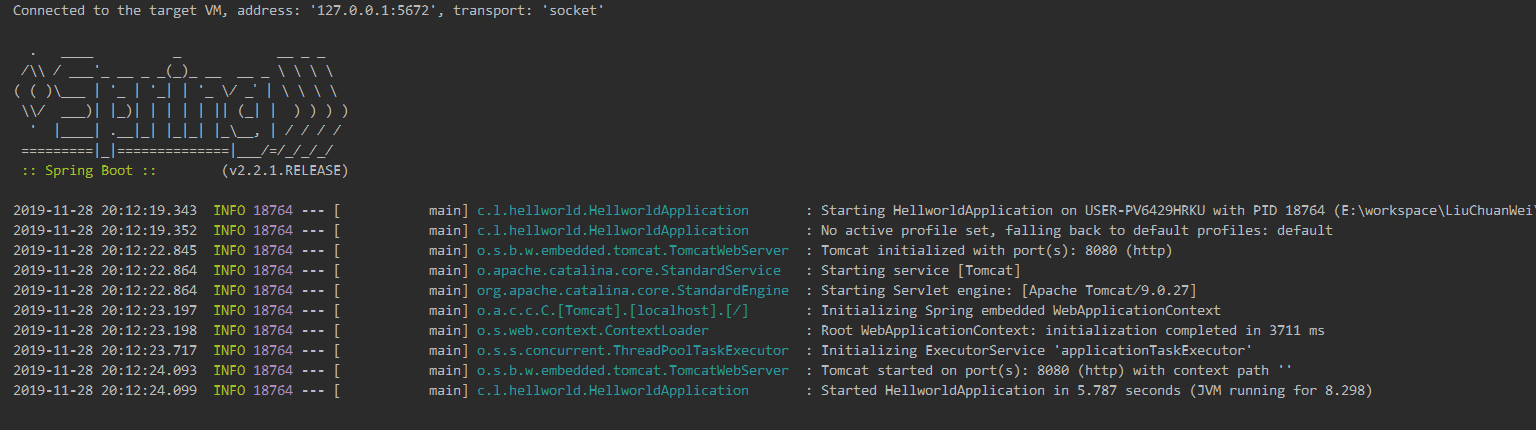The image size is (1536, 430).
Task: Click the 'org.apache.catalina.core.StandardEngine' logger name
Action: pyautogui.click(x=632, y=291)
